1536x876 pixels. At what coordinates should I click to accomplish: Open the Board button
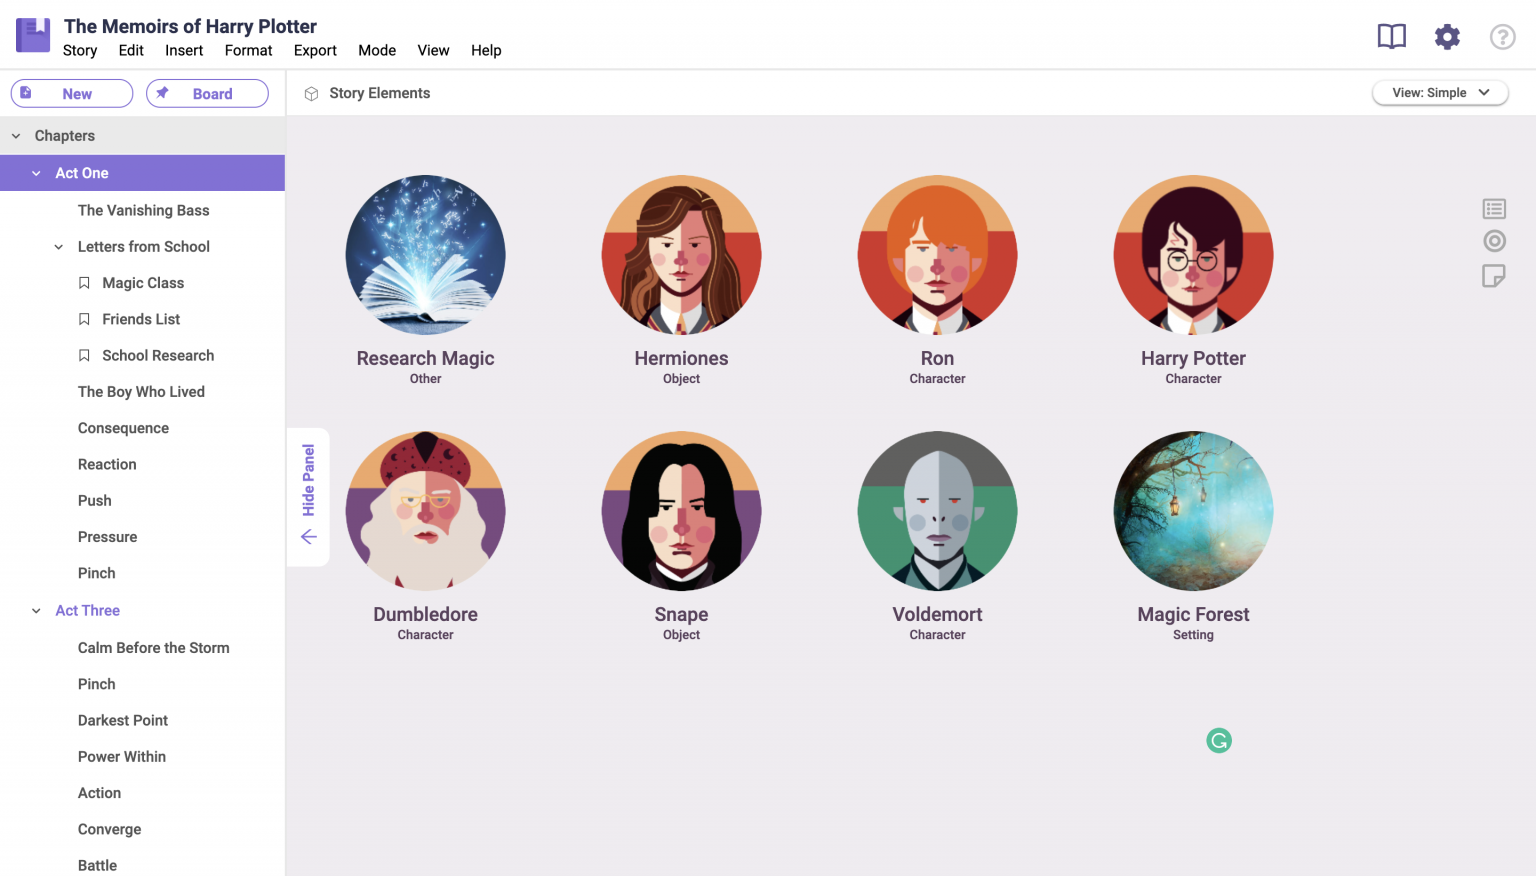(x=207, y=94)
